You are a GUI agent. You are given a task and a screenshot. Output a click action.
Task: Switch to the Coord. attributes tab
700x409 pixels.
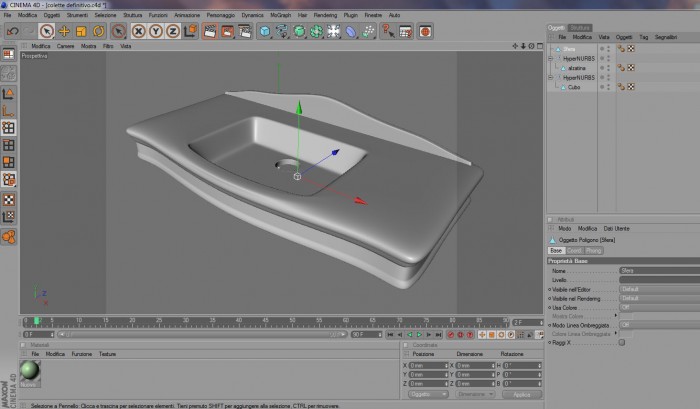tap(574, 250)
